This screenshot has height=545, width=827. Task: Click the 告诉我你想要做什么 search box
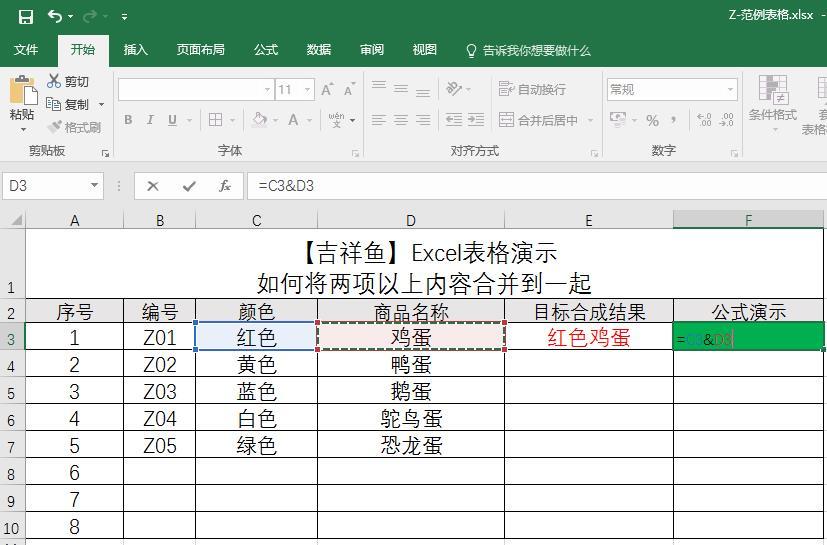click(x=529, y=51)
